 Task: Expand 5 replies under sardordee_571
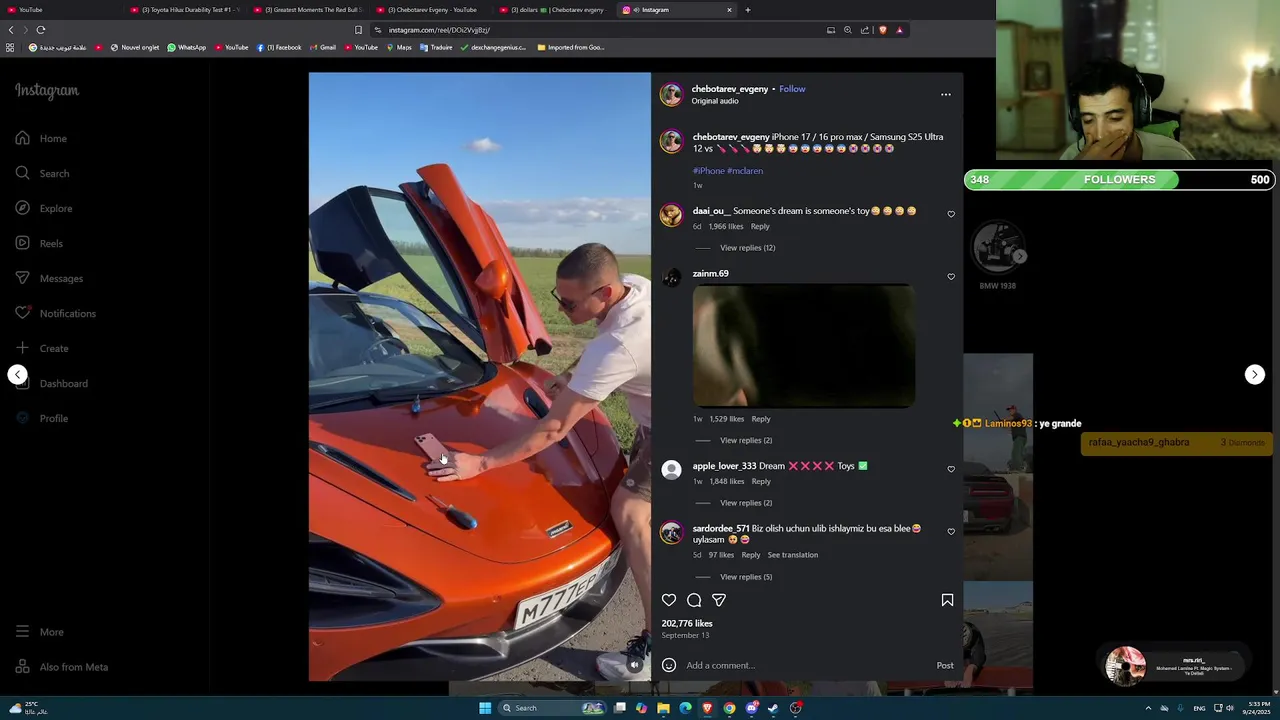point(746,577)
